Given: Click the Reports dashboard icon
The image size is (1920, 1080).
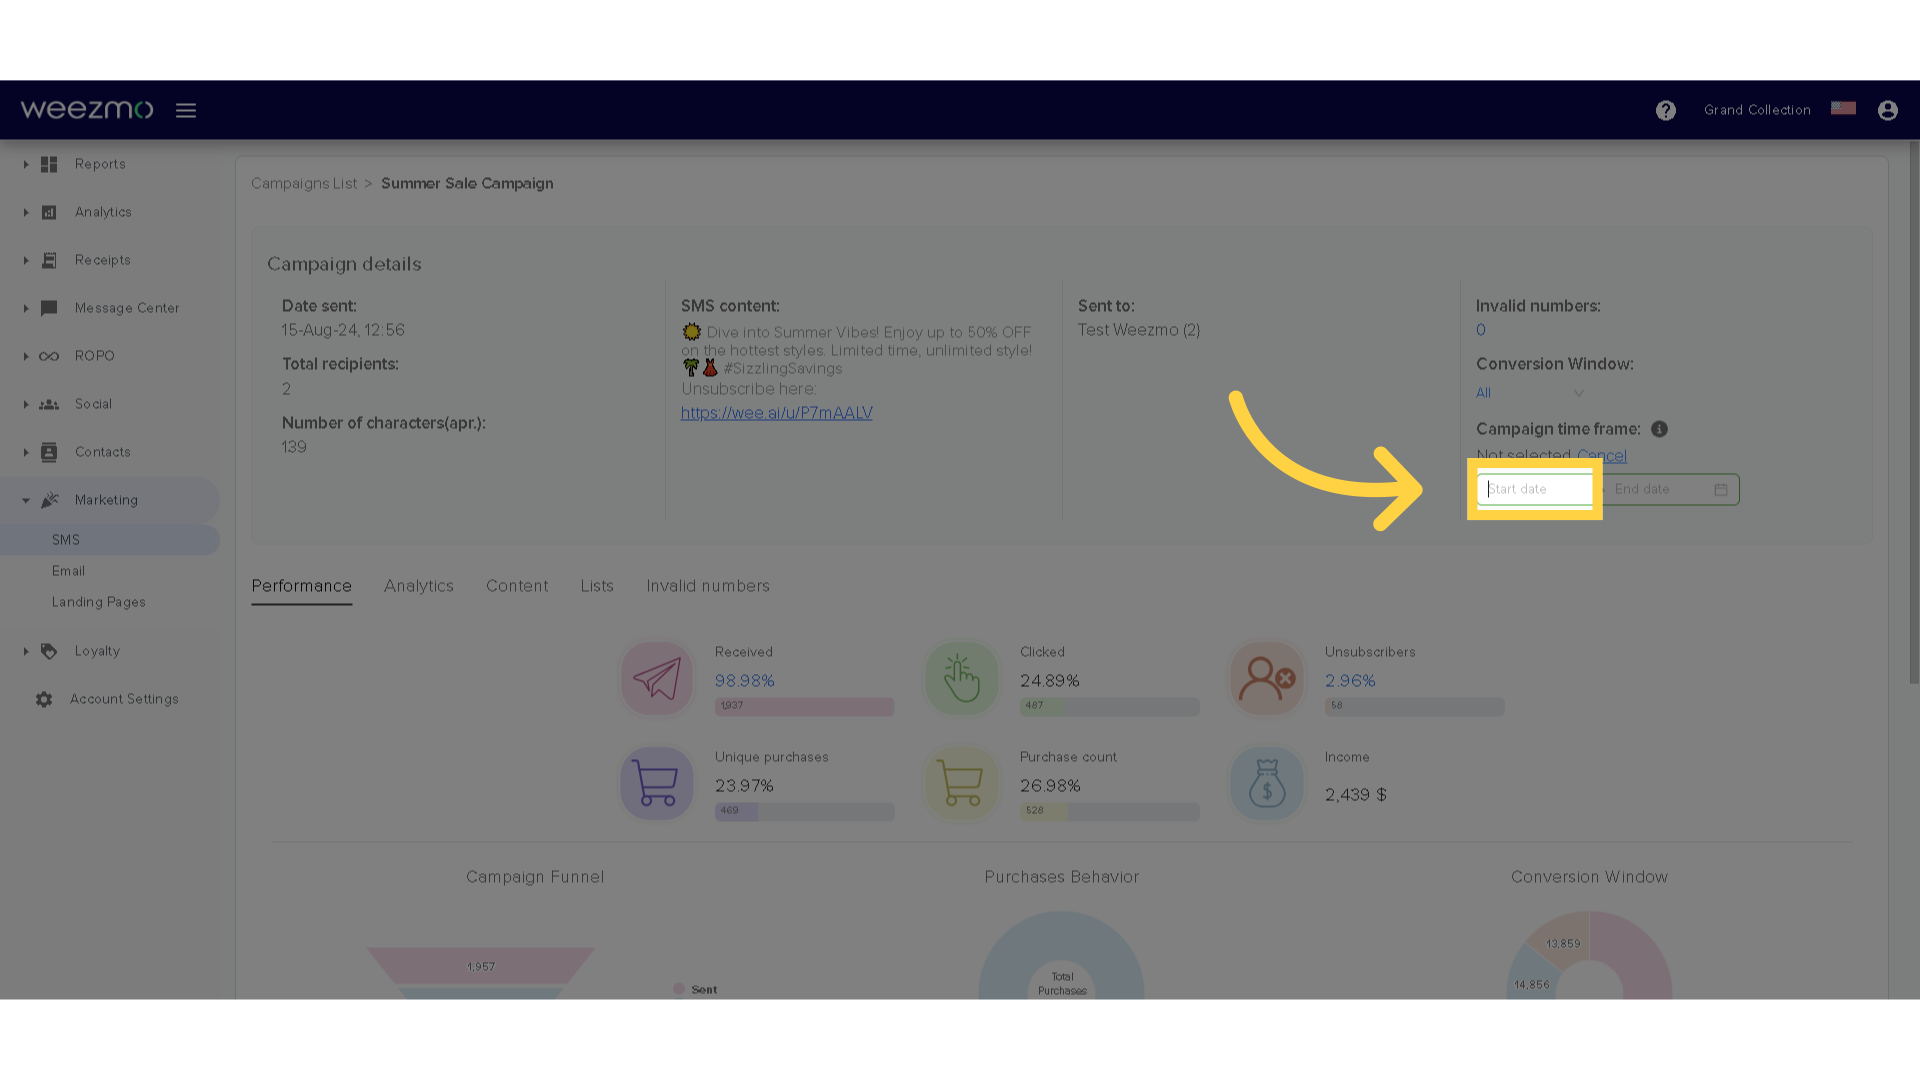Looking at the screenshot, I should click(49, 164).
